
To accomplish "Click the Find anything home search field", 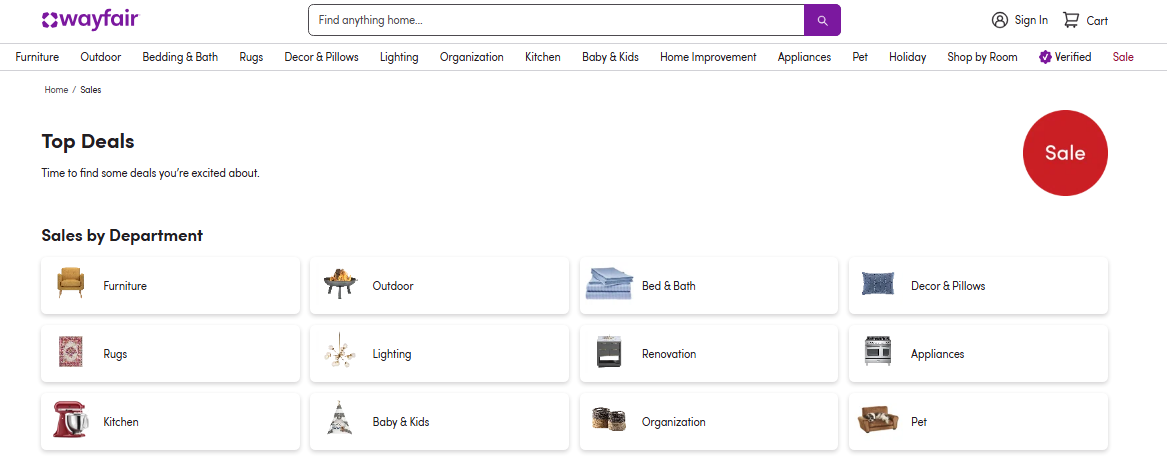I will (556, 20).
